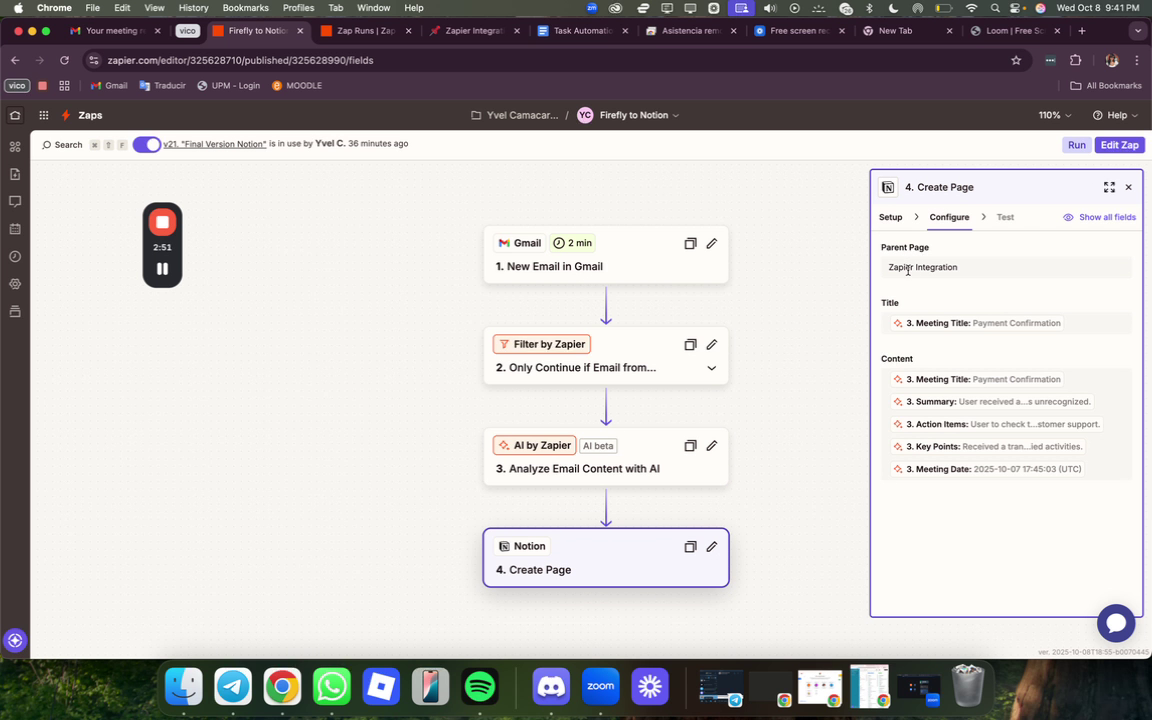Click the Search button in toolbar
Screen dimensions: 1152x720
(62, 145)
